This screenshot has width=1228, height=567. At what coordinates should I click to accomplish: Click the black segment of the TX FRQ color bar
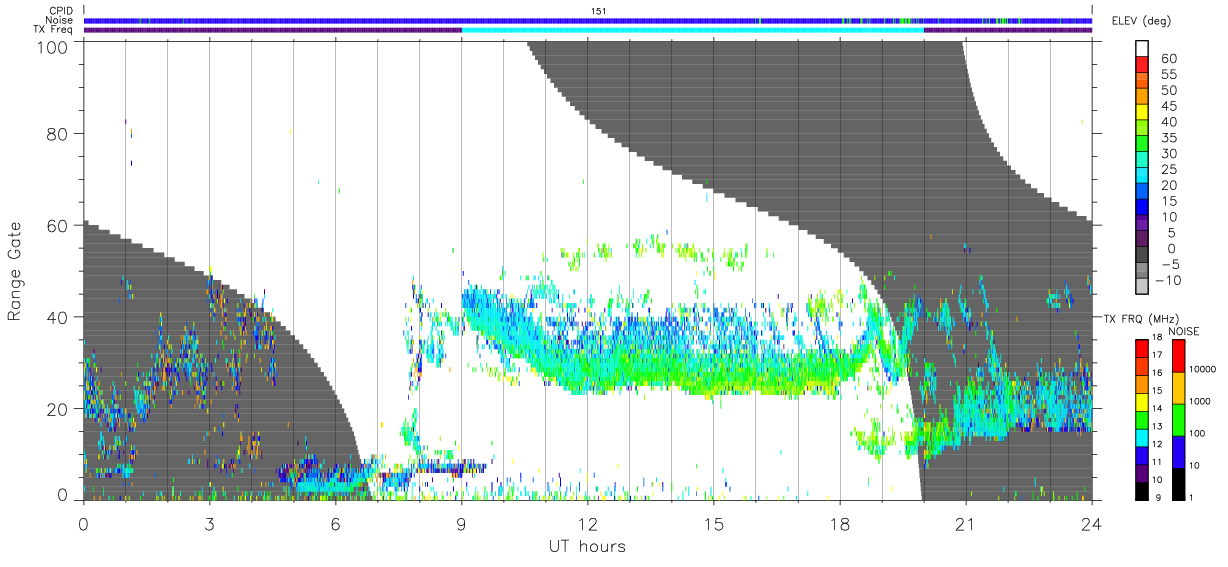click(x=1143, y=490)
